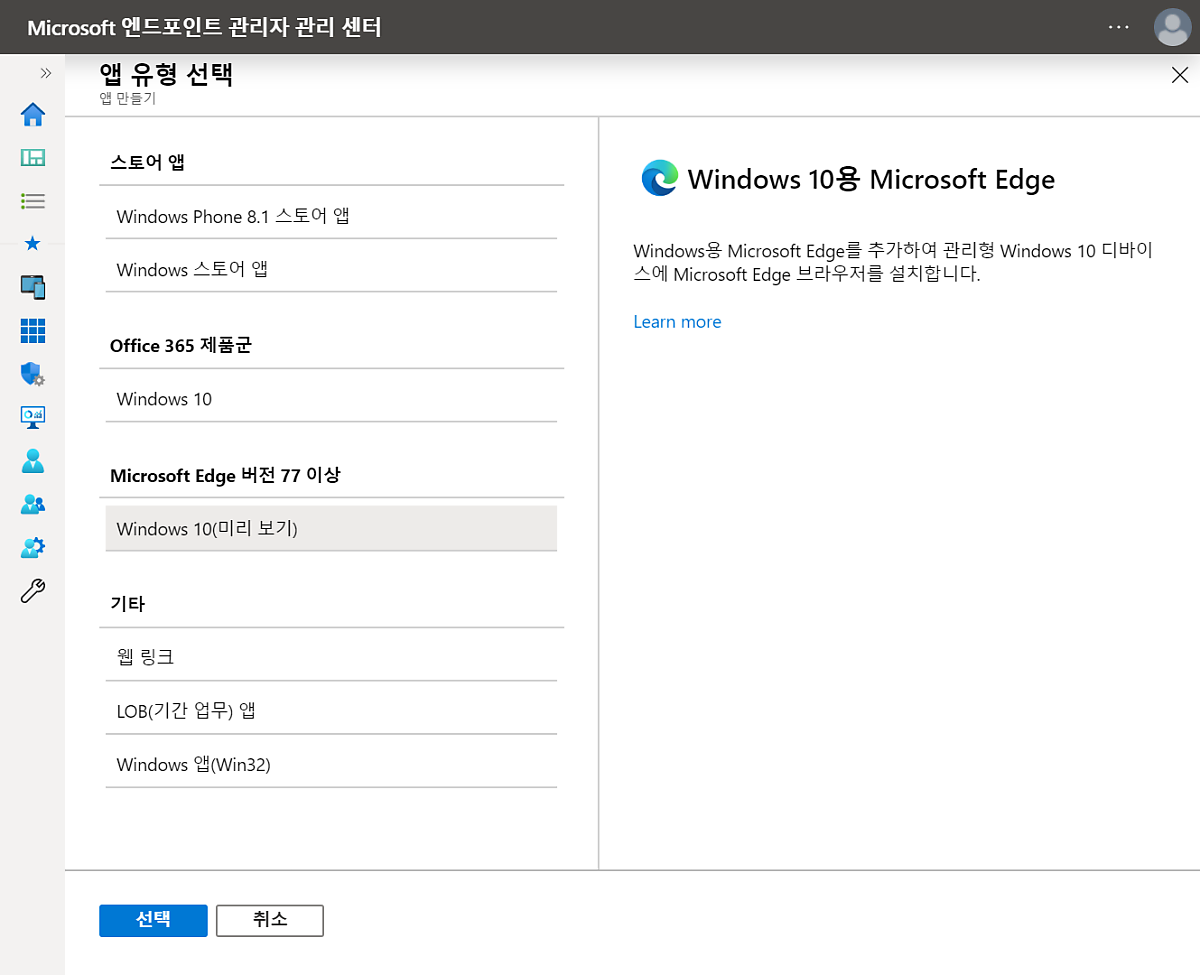Click the Learn more link

point(677,322)
